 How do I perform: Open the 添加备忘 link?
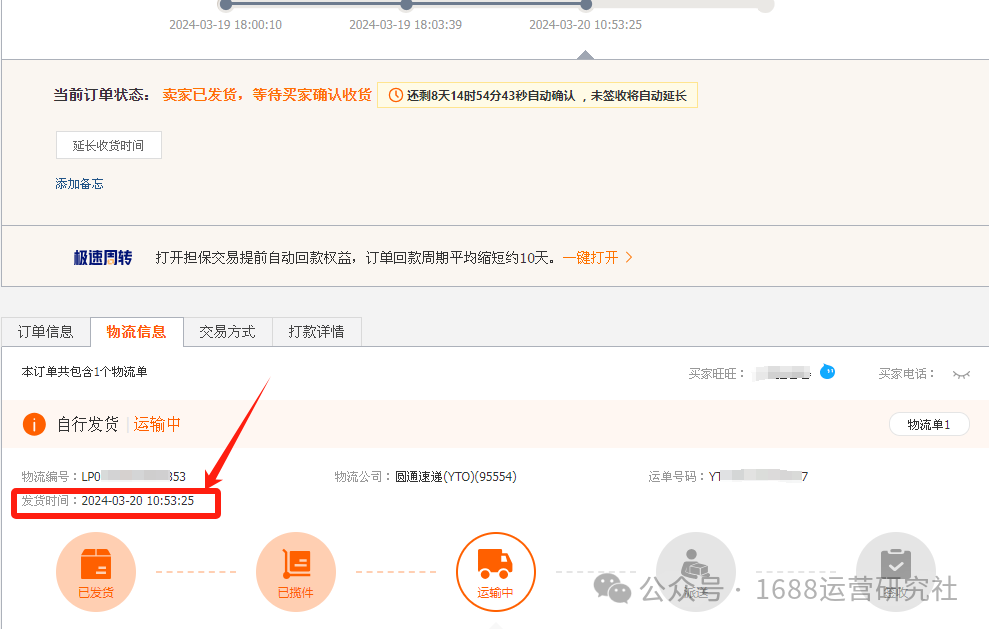point(79,184)
